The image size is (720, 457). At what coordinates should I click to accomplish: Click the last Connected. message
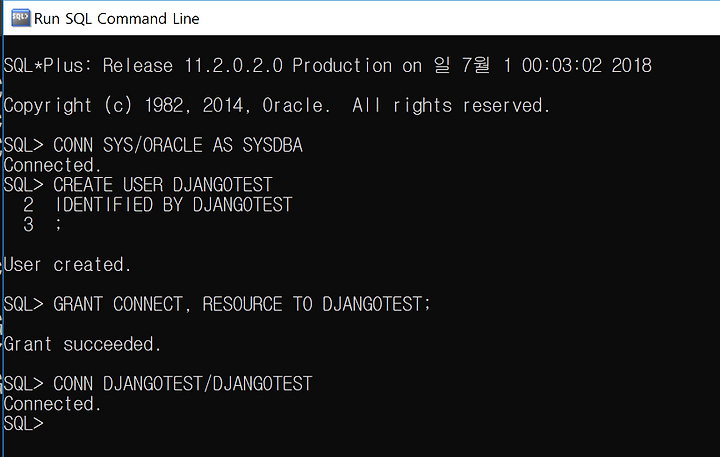point(52,404)
